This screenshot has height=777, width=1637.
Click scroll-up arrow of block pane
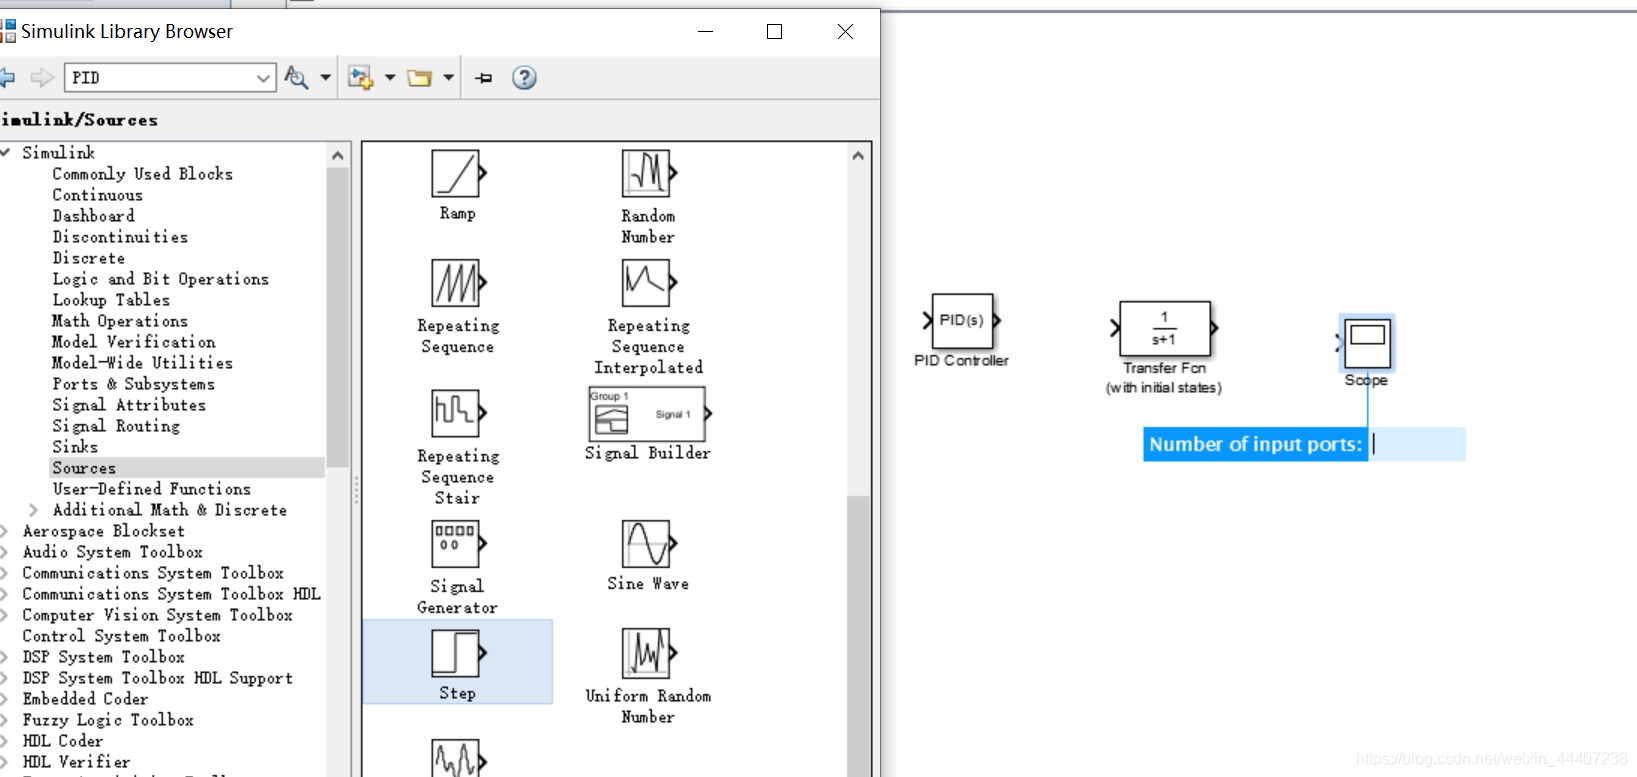tap(858, 156)
